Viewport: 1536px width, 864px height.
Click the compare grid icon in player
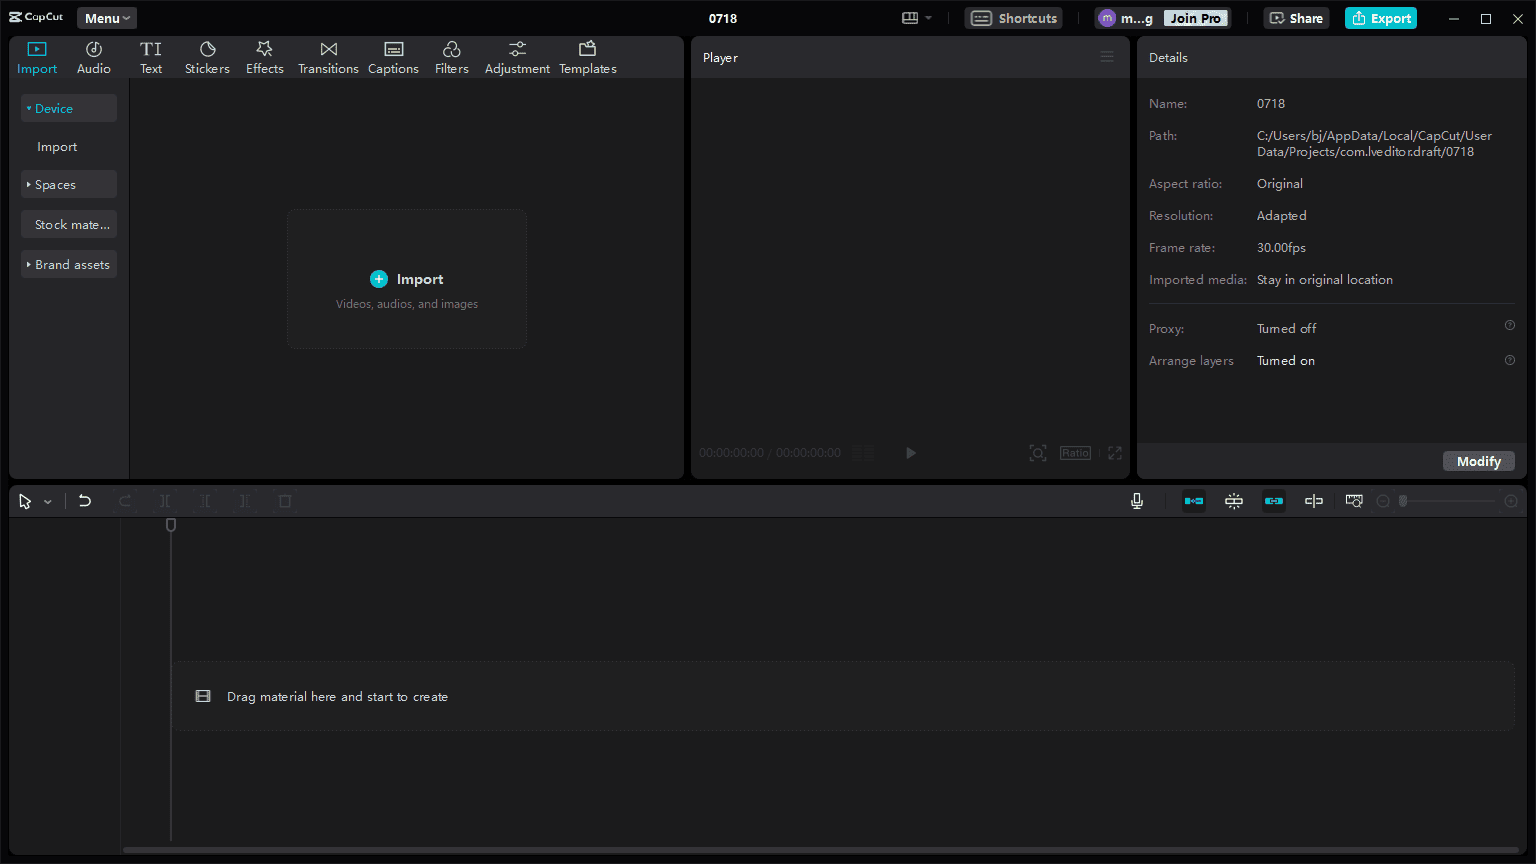click(865, 453)
